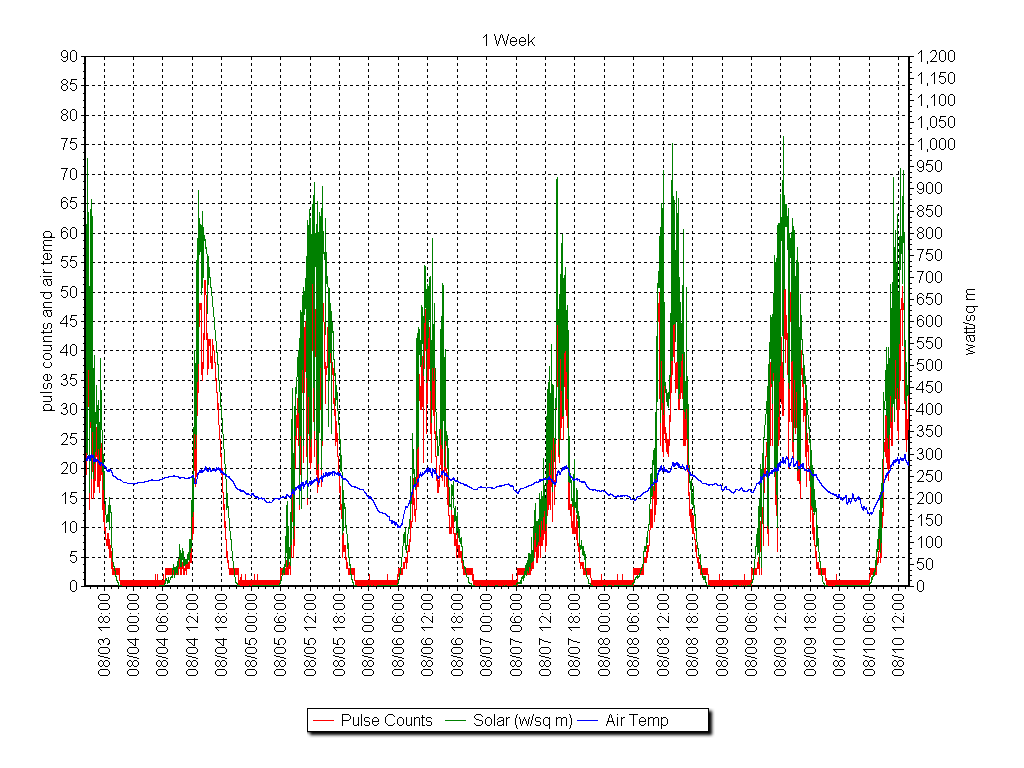
Task: Click the "08/07 18:00" time axis label
Action: point(574,635)
